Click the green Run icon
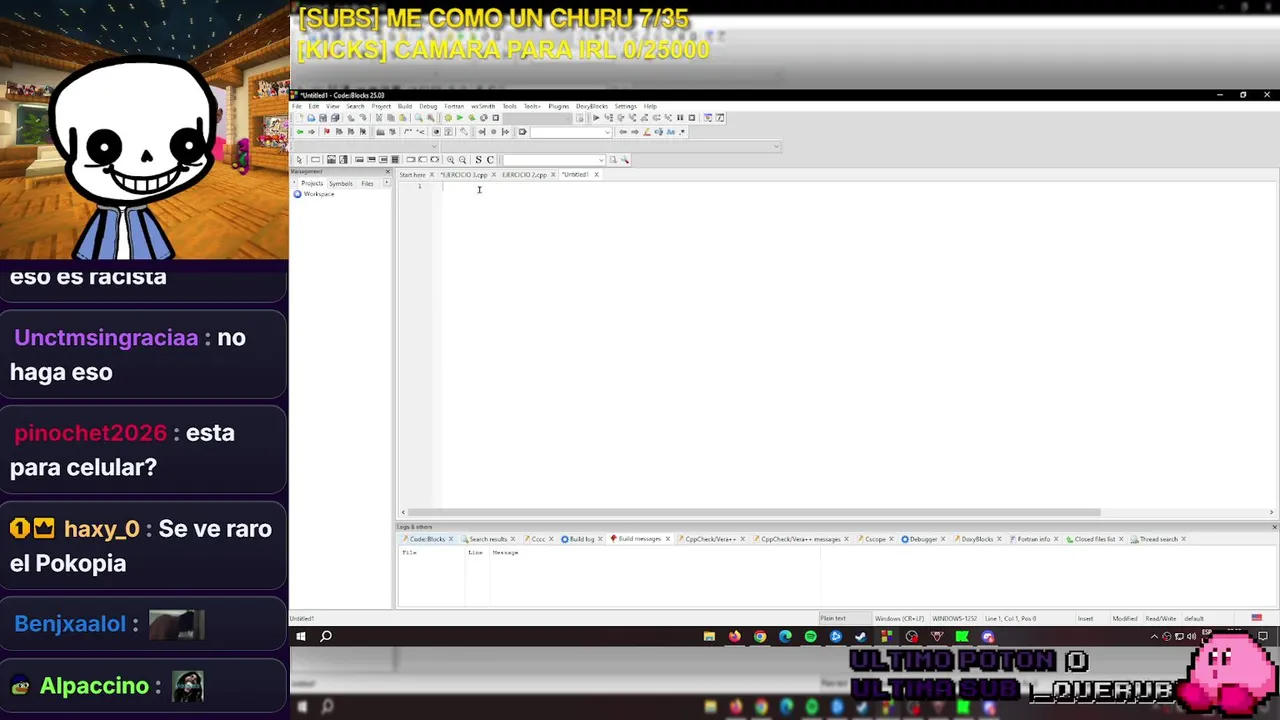 tap(460, 117)
